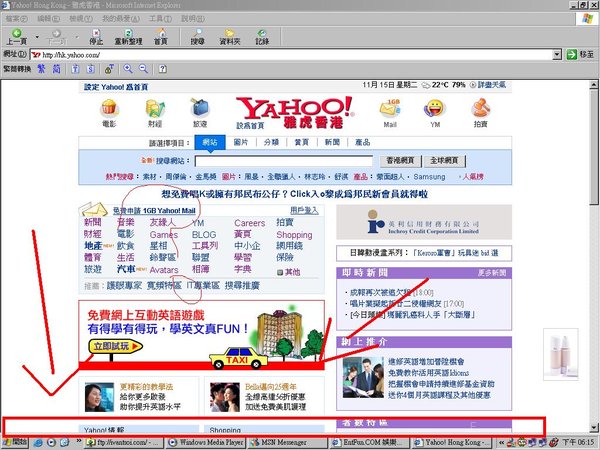Open the 1GB Yahoo! Mail signup link
This screenshot has width=600, height=450.
coord(154,210)
